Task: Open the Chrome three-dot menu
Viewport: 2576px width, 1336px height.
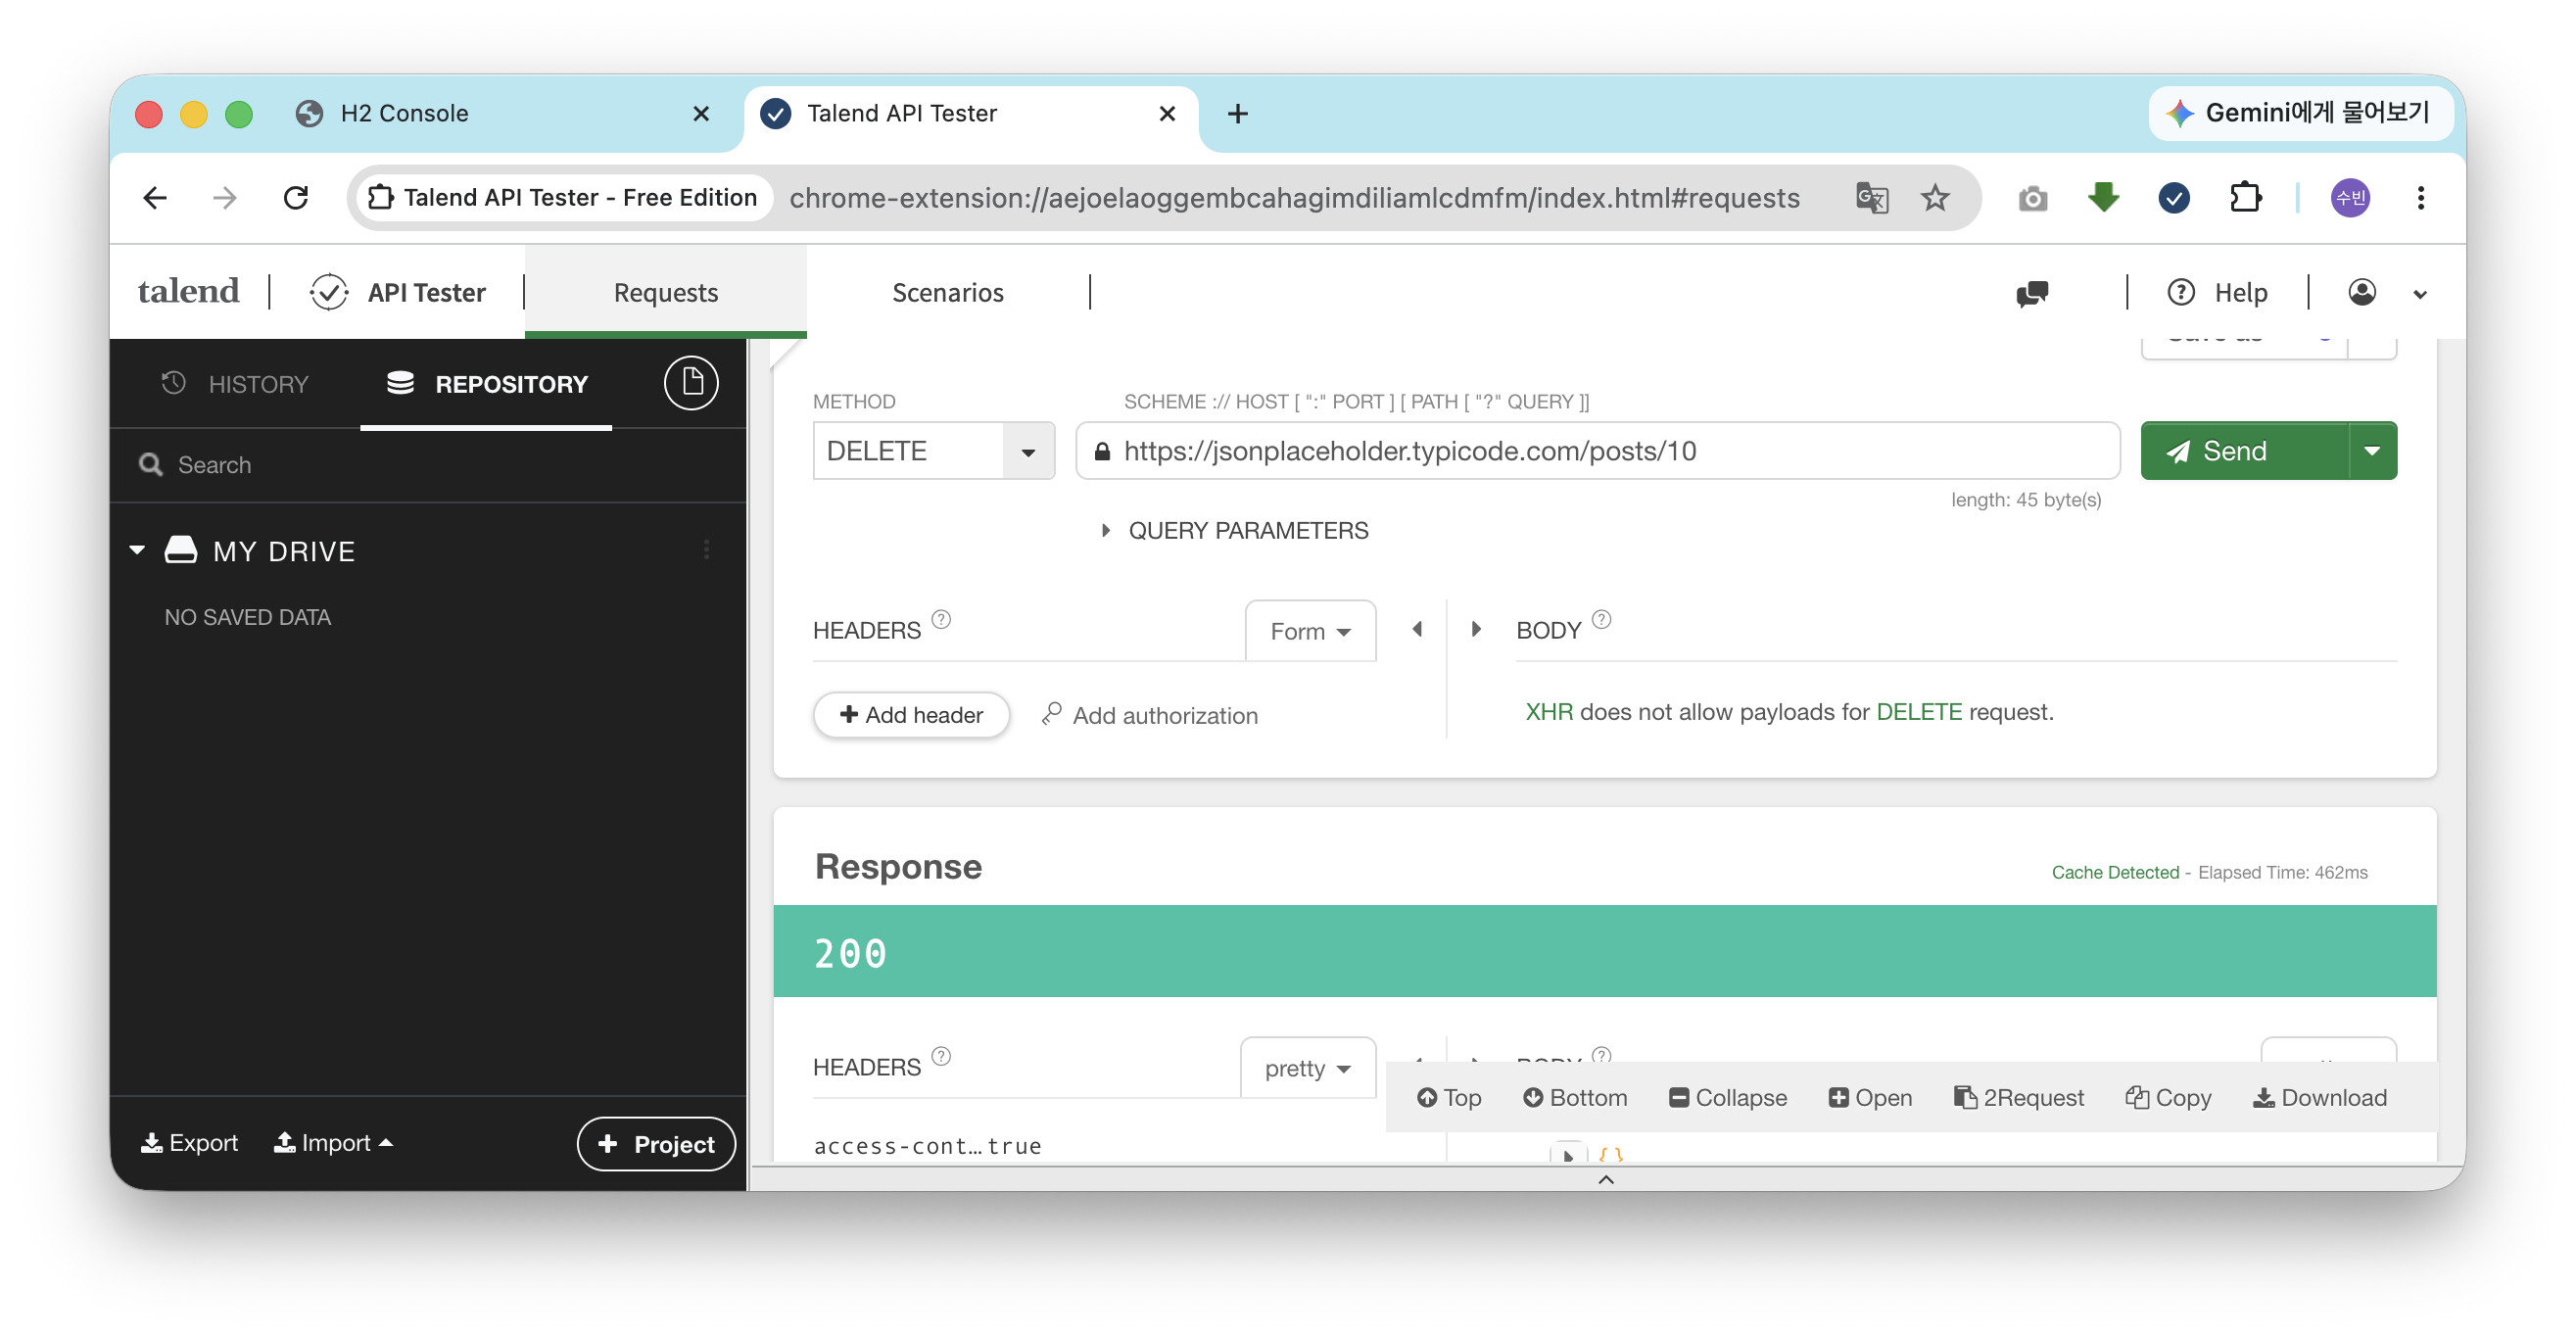Action: click(2421, 198)
